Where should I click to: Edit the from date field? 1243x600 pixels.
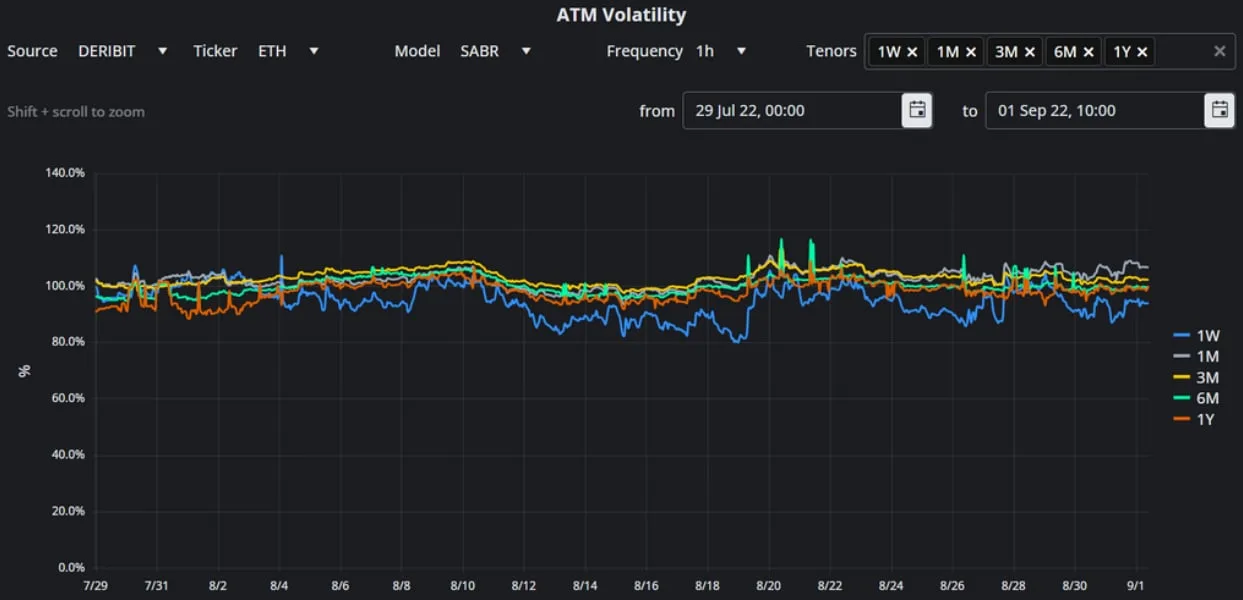coord(792,110)
